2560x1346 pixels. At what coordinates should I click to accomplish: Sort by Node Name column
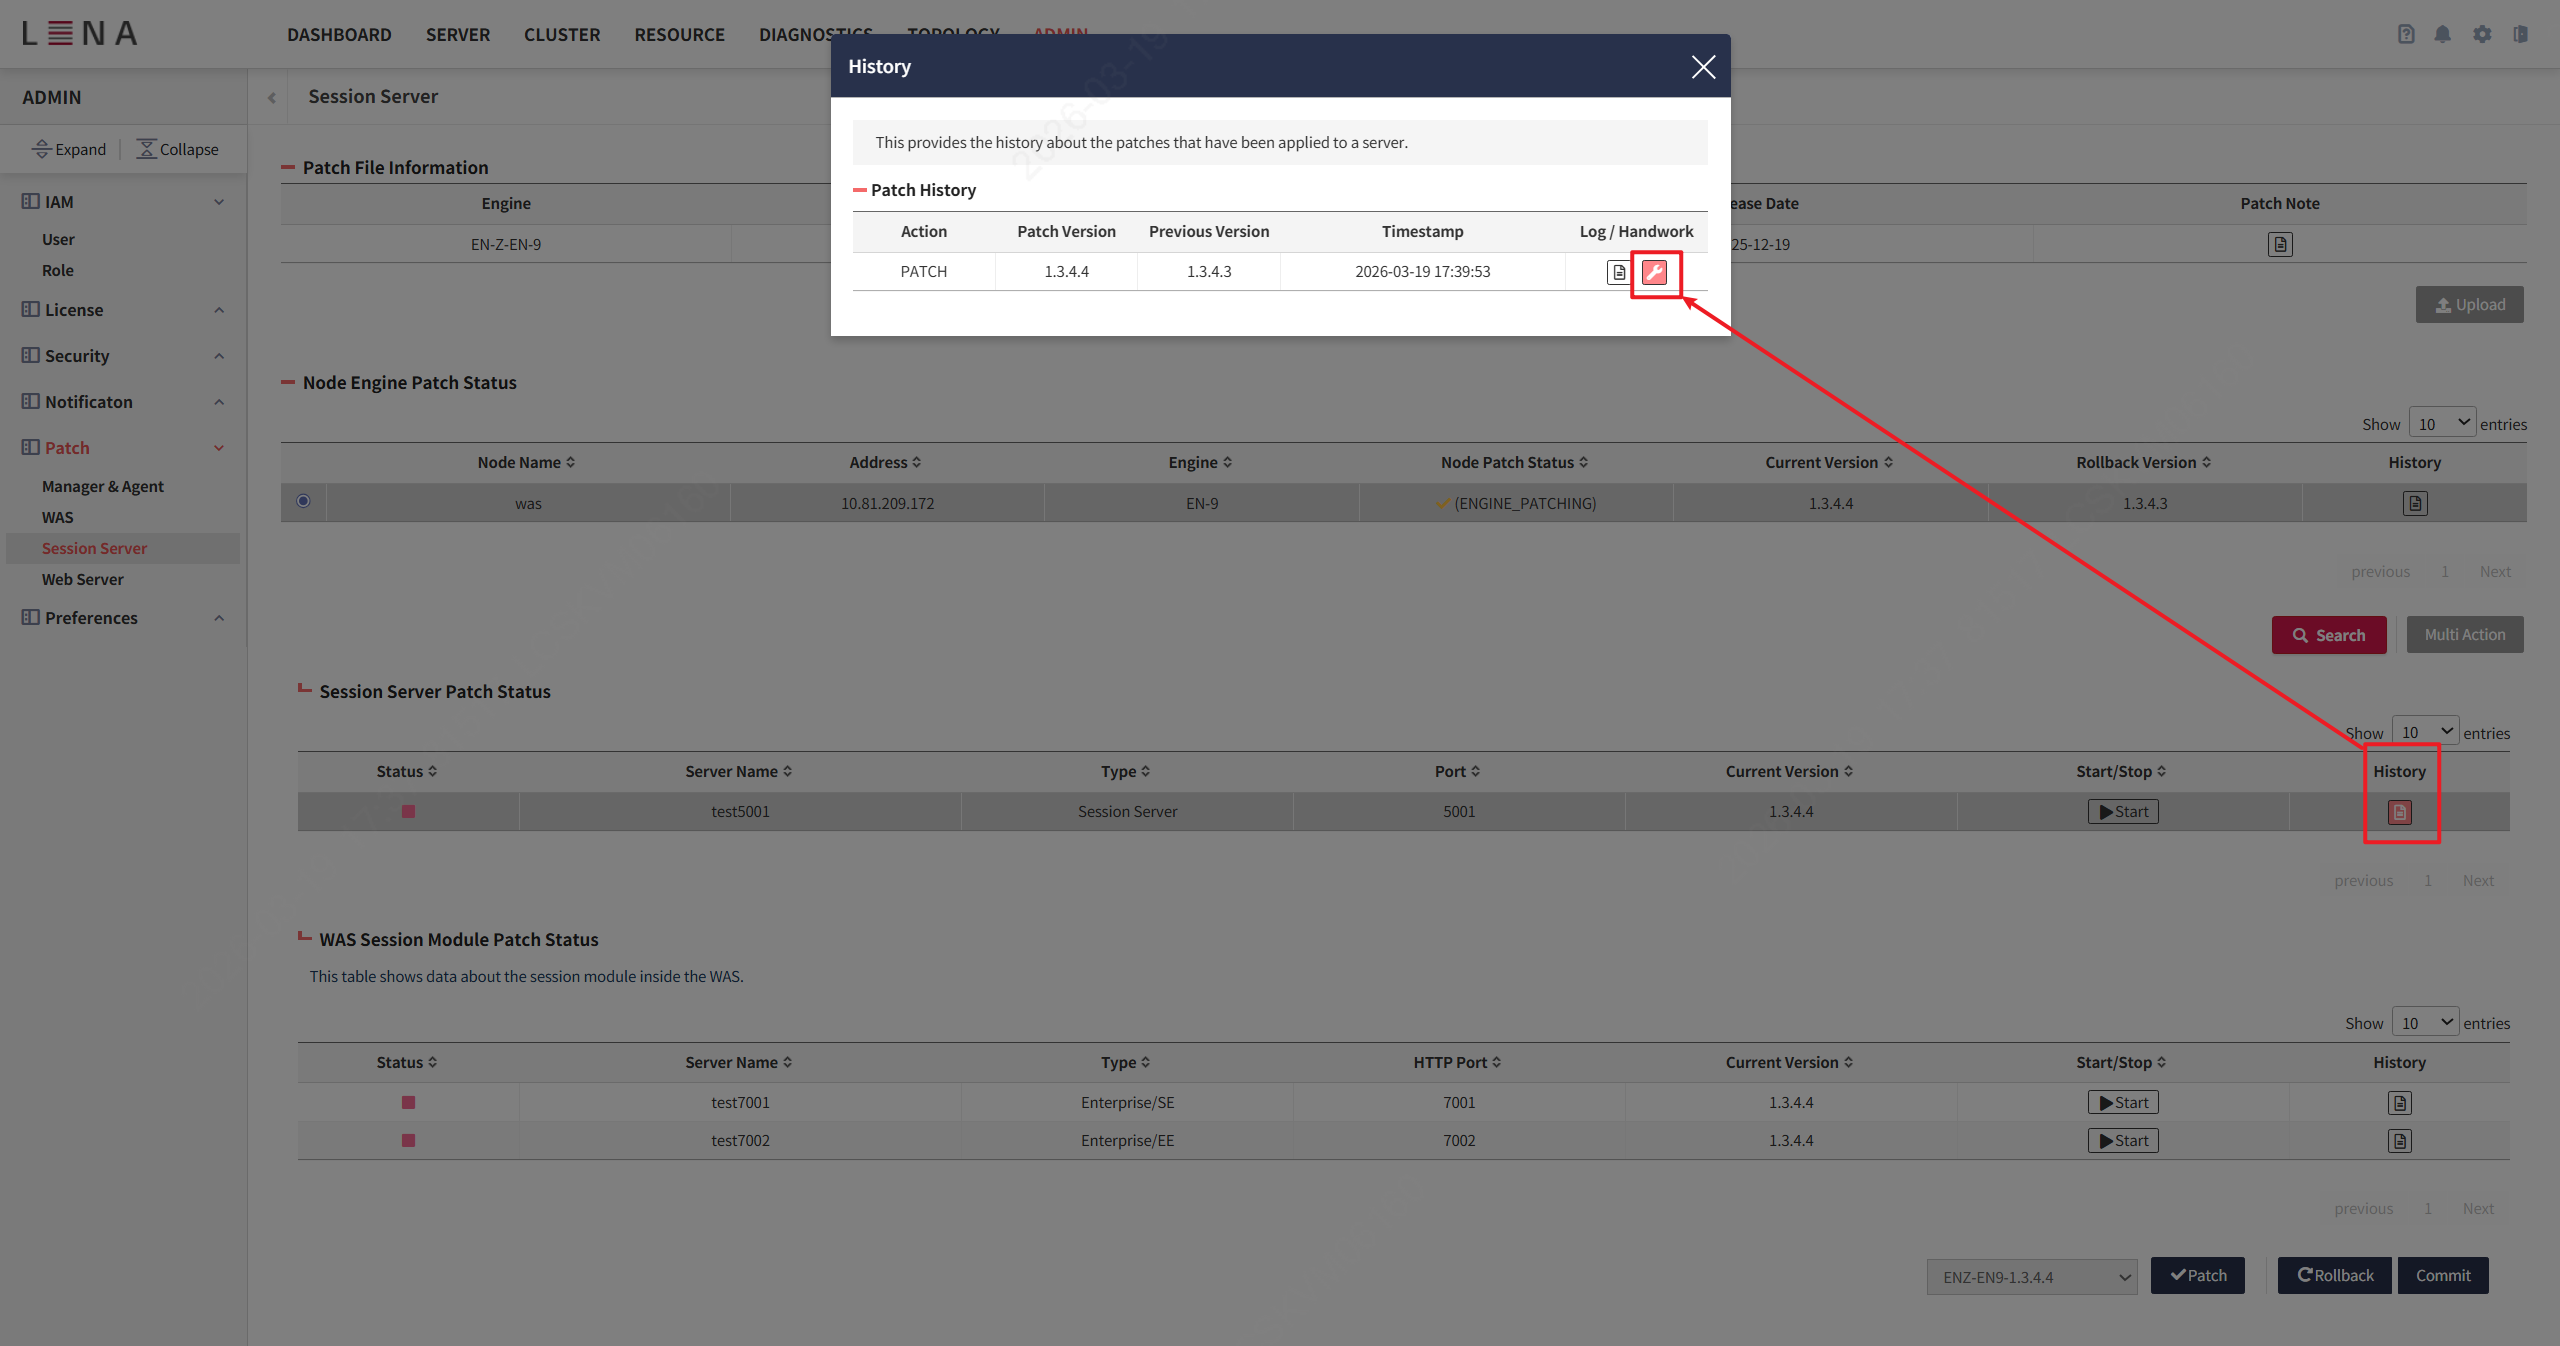pos(526,463)
